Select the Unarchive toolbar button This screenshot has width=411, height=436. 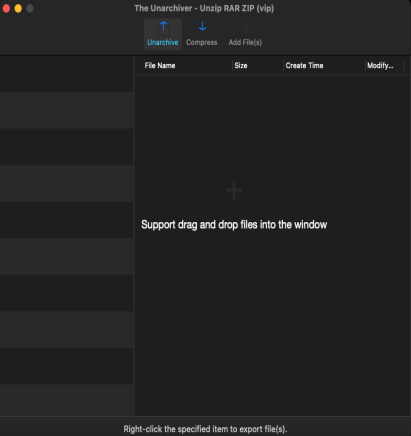(x=163, y=34)
